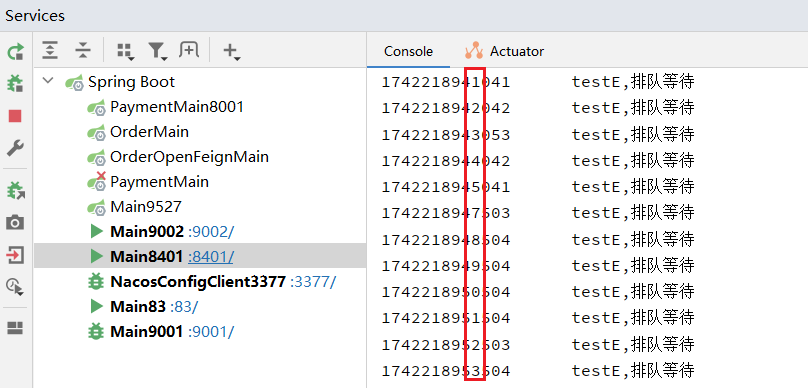This screenshot has width=808, height=388.
Task: Collapse the Spring Boot tree node
Action: [48, 81]
